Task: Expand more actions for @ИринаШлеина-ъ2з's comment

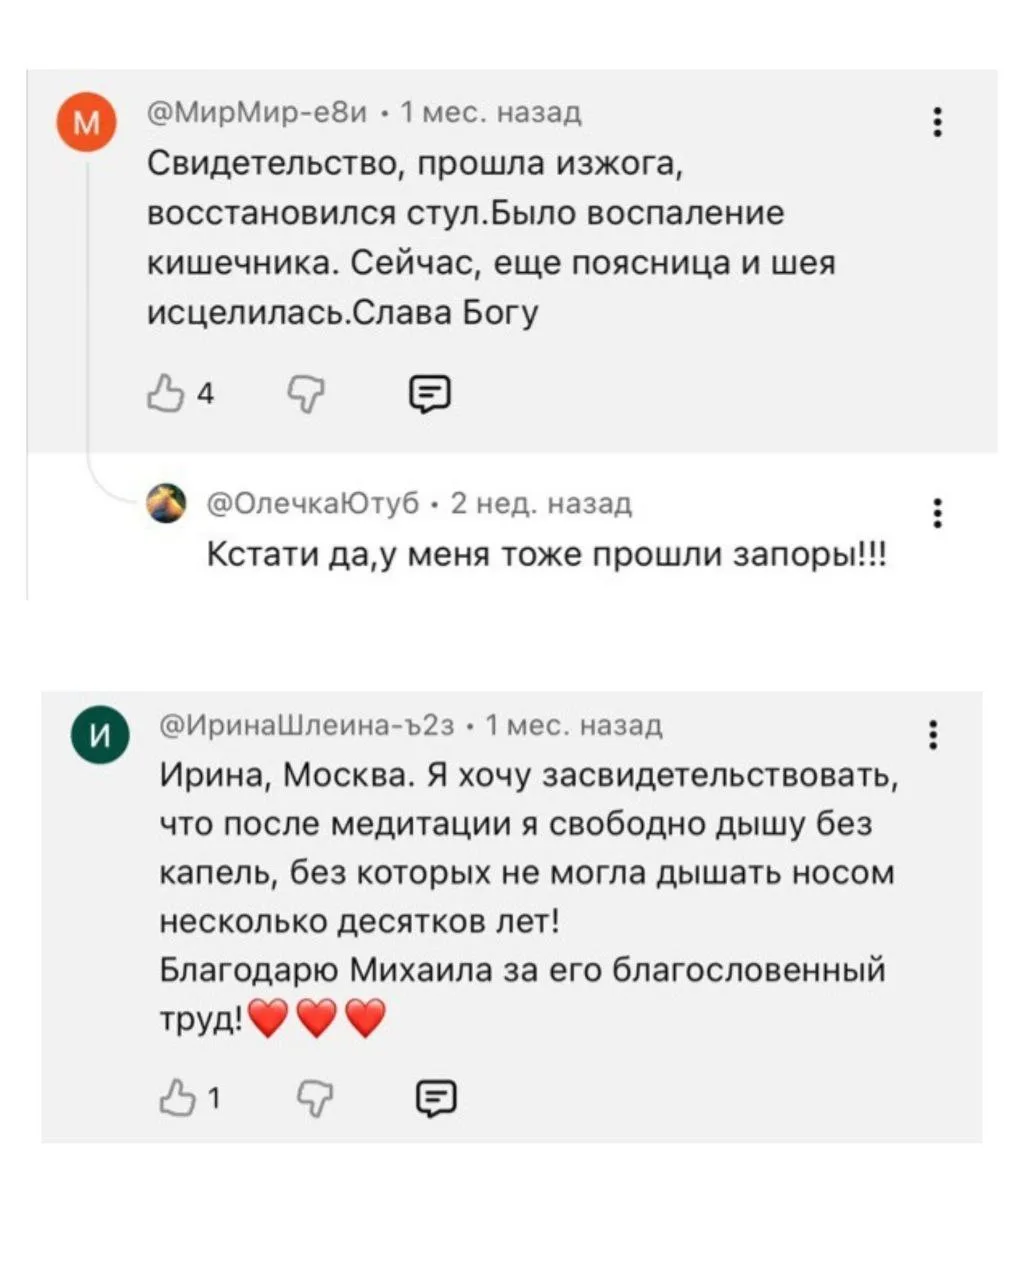Action: point(933,734)
